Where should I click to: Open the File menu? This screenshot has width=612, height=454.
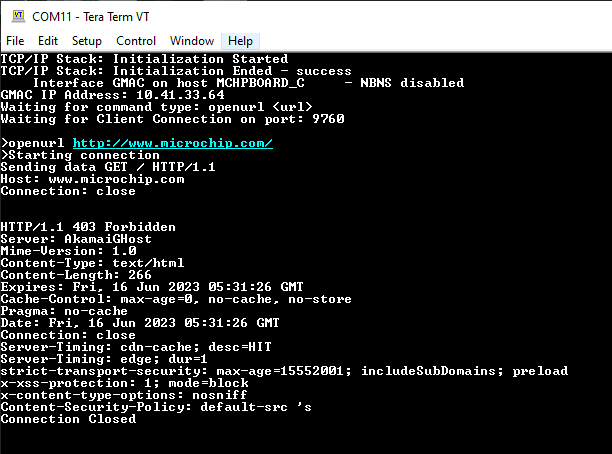(x=15, y=41)
